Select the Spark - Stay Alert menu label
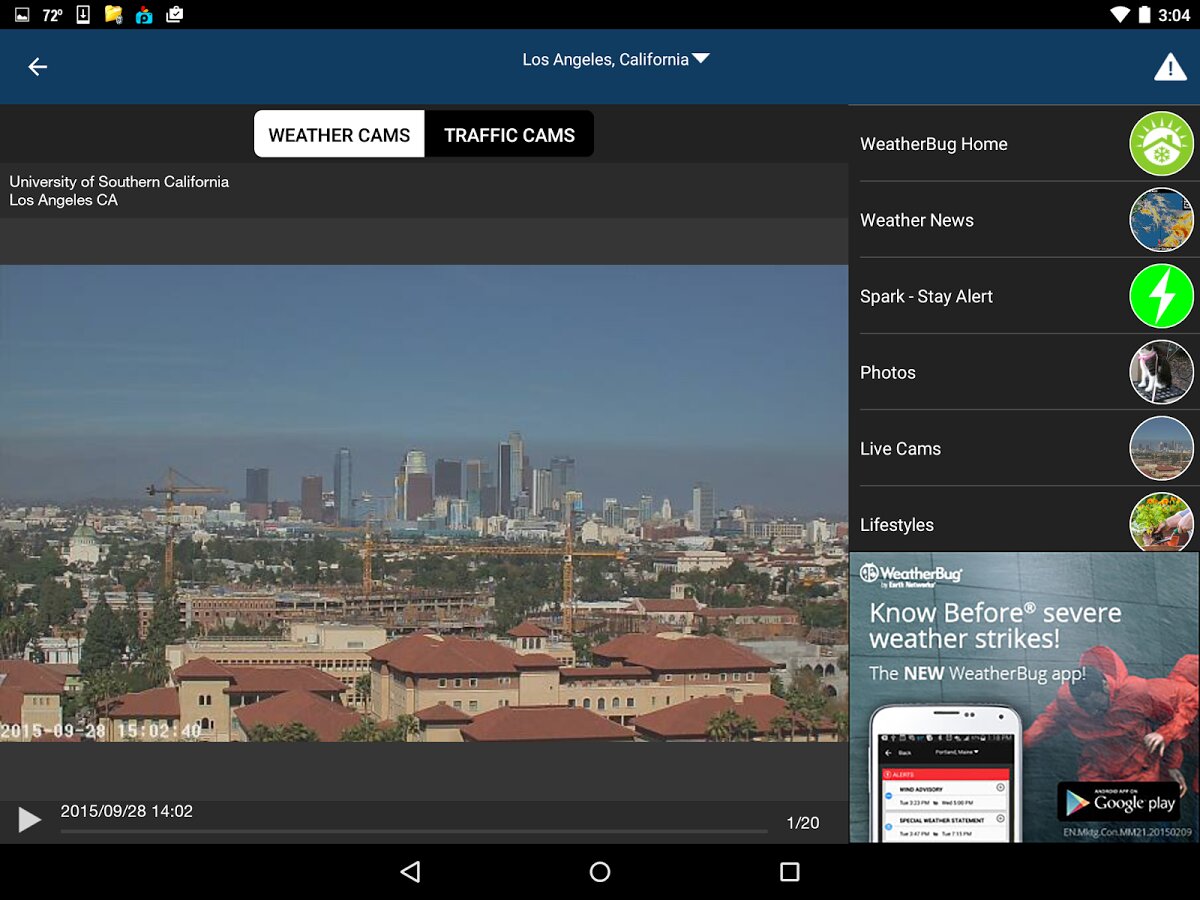Image resolution: width=1200 pixels, height=900 pixels. [x=926, y=296]
